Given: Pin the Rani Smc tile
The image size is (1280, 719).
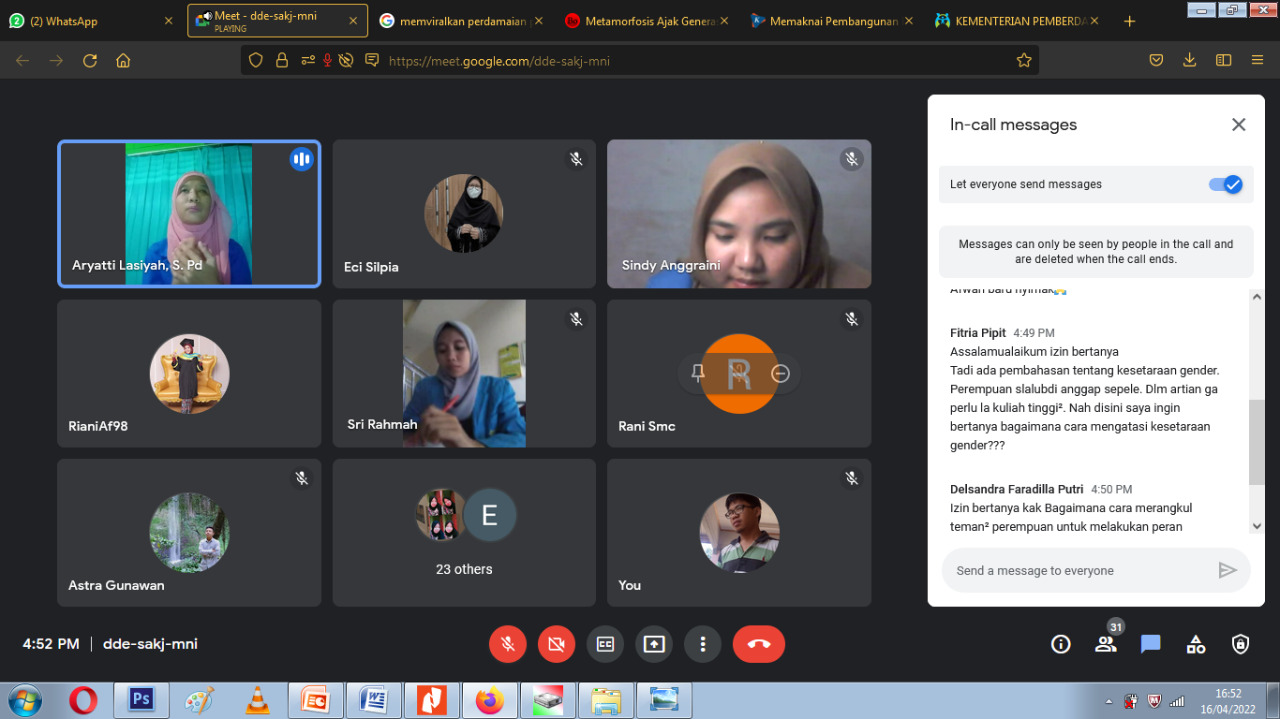Looking at the screenshot, I should pos(698,373).
